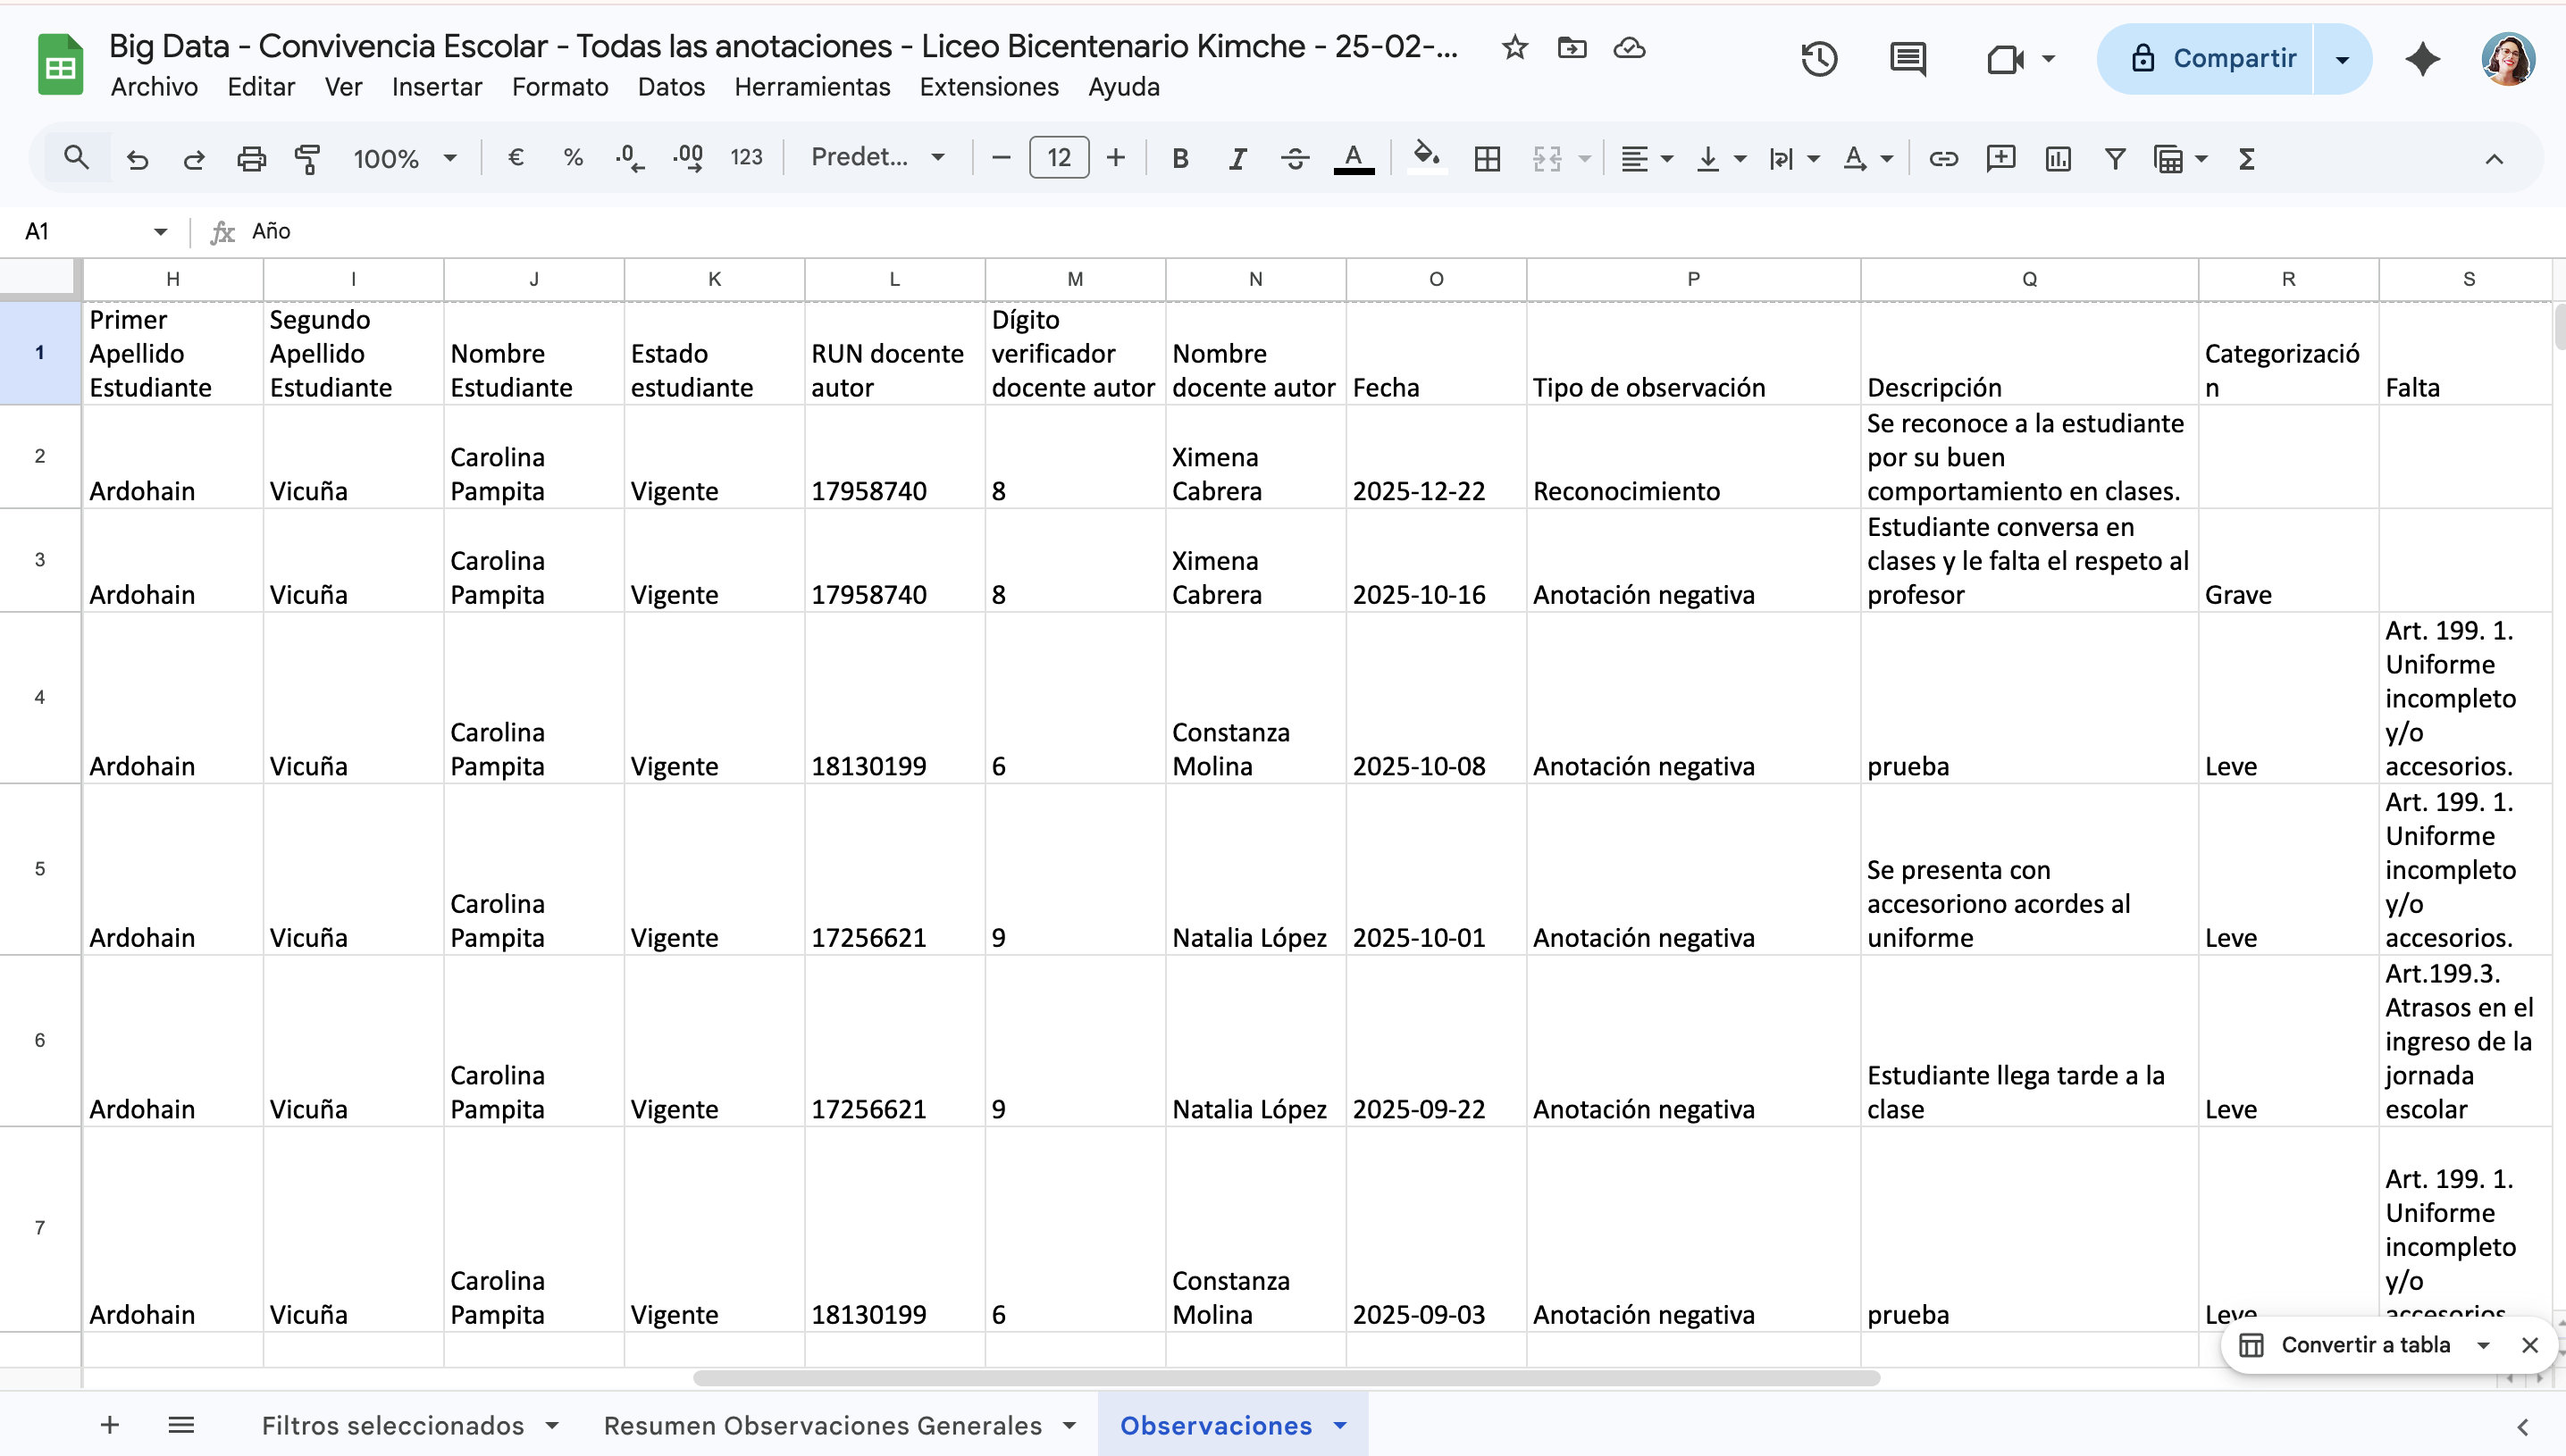Open the fill color picker
Image resolution: width=2566 pixels, height=1456 pixels.
click(1425, 158)
